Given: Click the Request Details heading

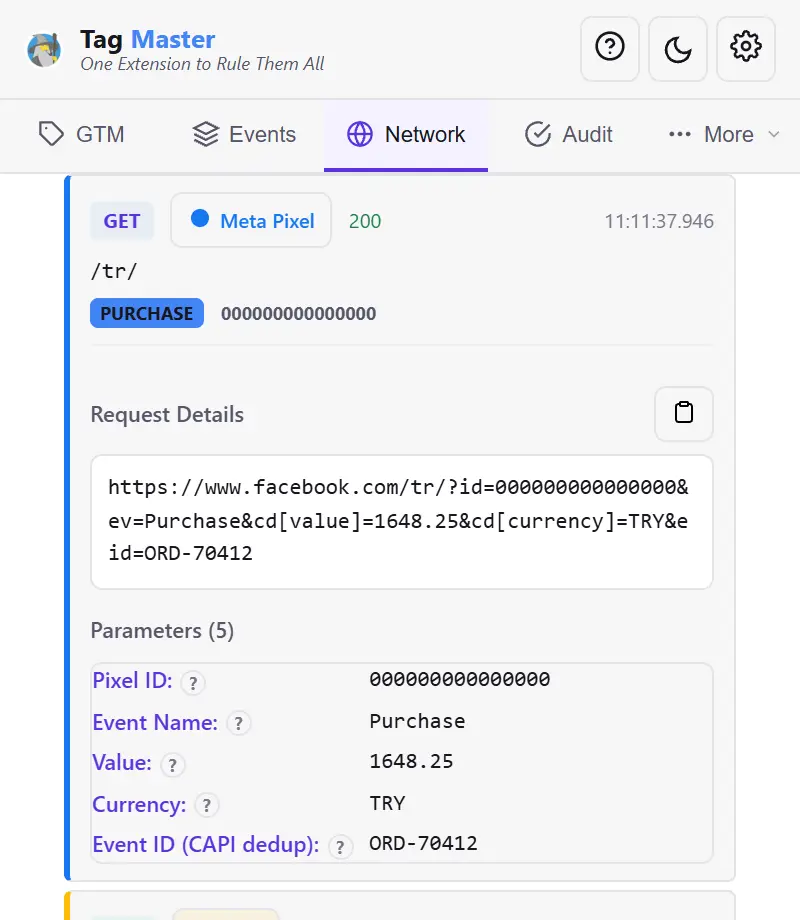Looking at the screenshot, I should point(167,414).
